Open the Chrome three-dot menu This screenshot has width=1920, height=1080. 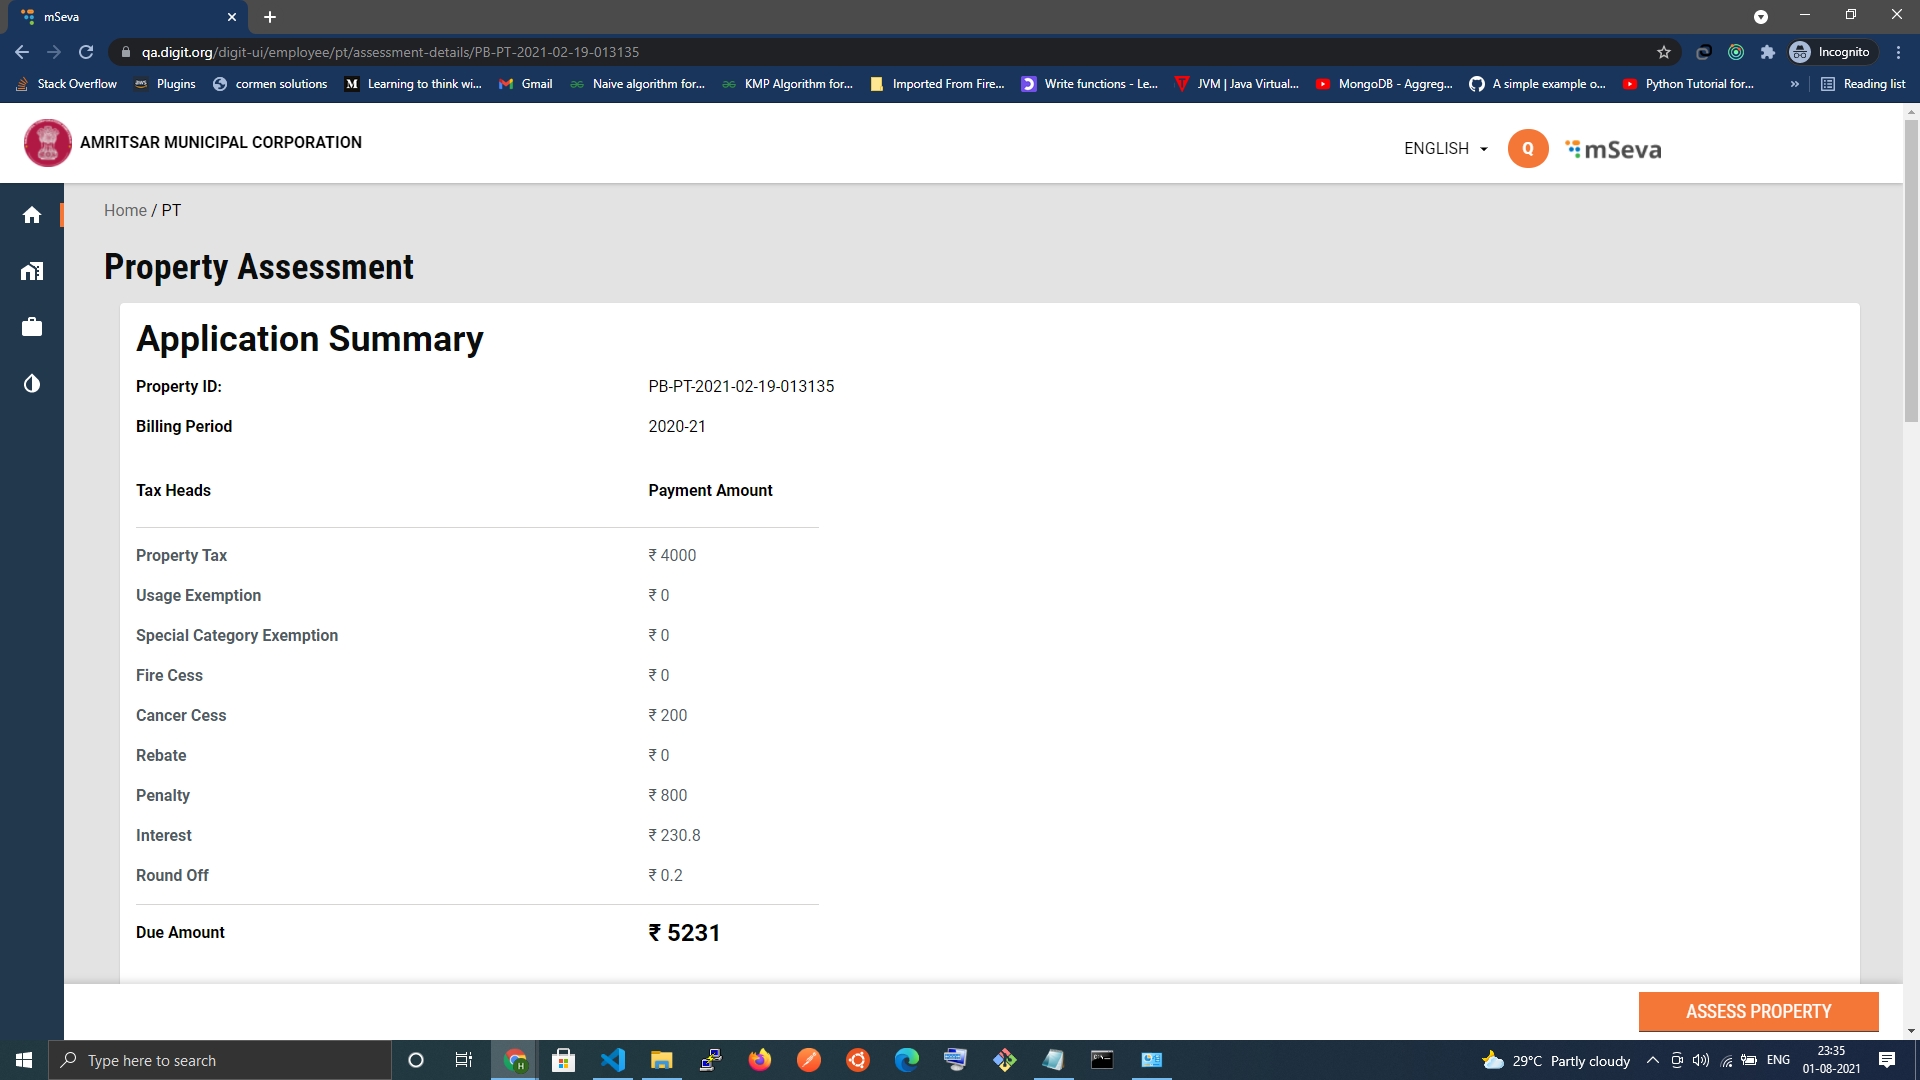[x=1898, y=52]
